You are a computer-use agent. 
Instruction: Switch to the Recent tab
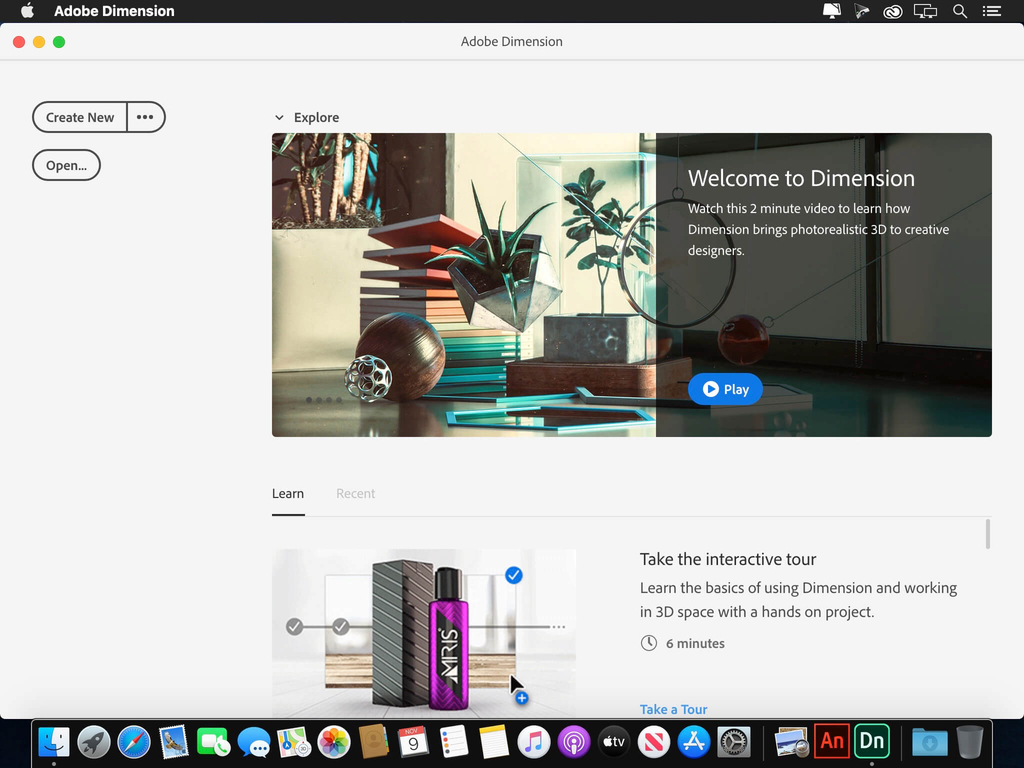tap(355, 493)
